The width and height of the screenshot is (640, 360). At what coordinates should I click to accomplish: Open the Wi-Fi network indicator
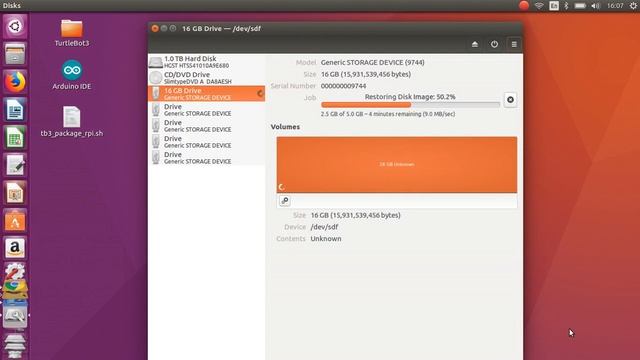point(539,6)
